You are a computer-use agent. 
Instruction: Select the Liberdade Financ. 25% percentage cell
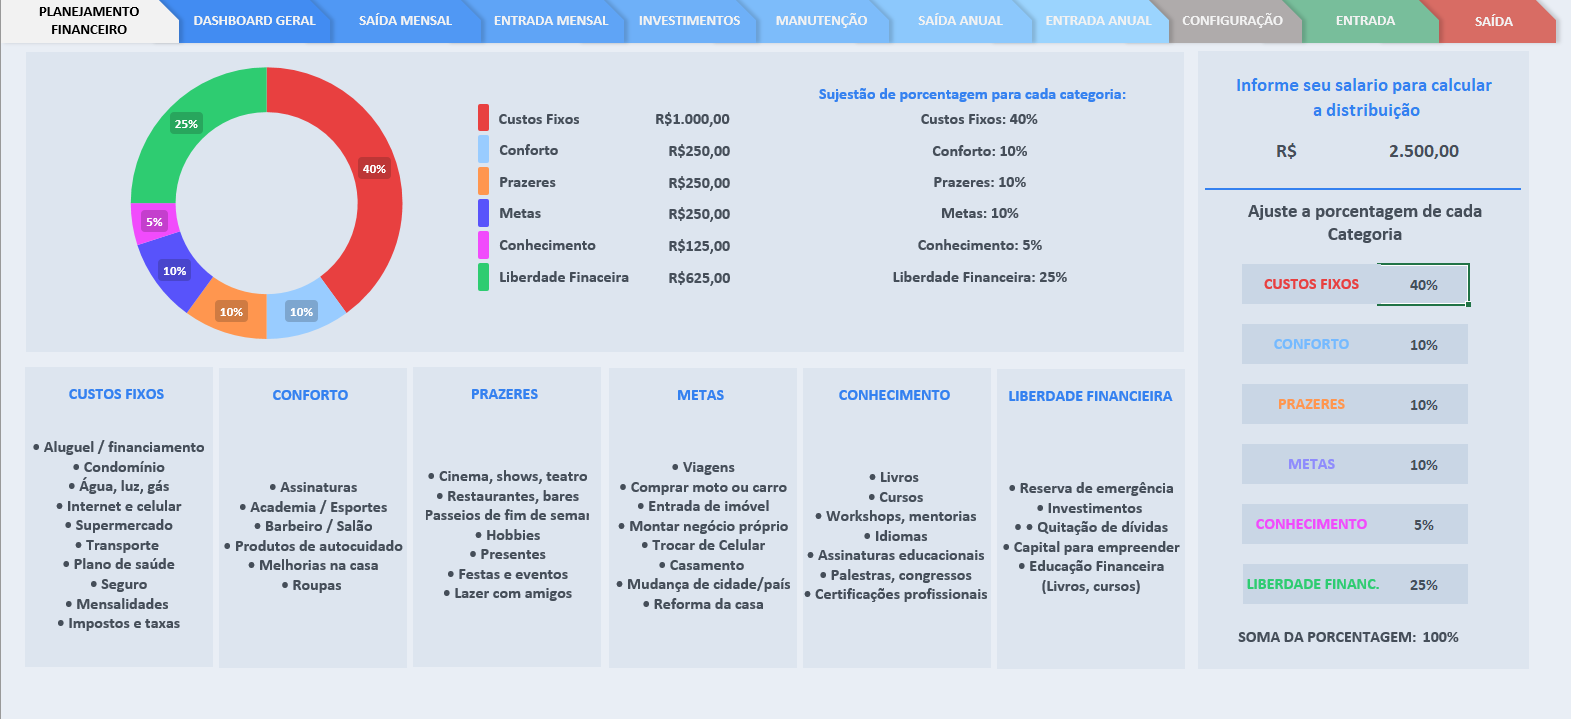[1423, 585]
